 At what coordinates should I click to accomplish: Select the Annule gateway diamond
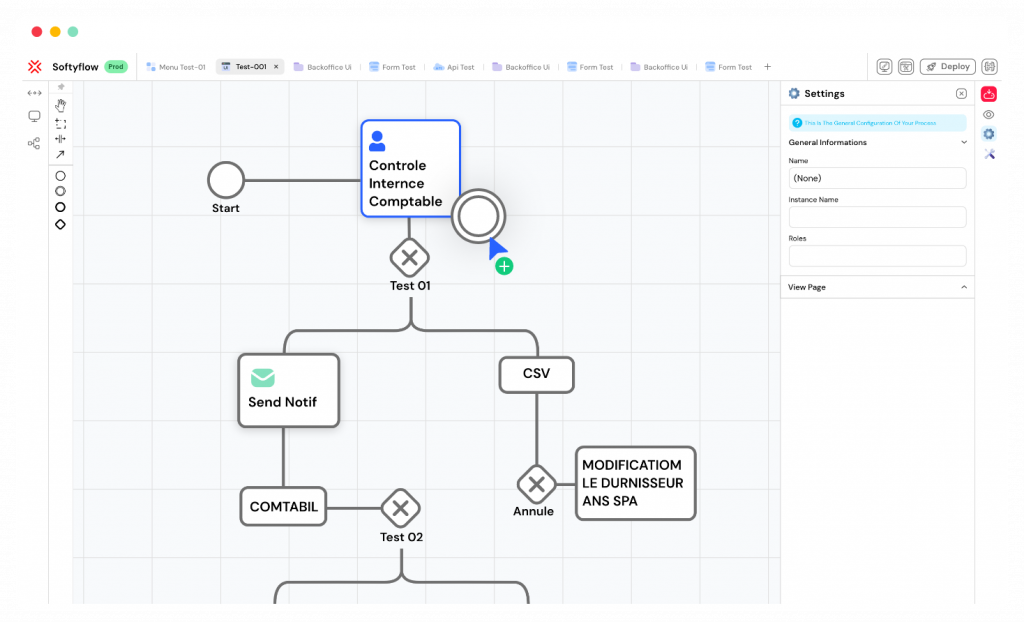[x=536, y=485]
